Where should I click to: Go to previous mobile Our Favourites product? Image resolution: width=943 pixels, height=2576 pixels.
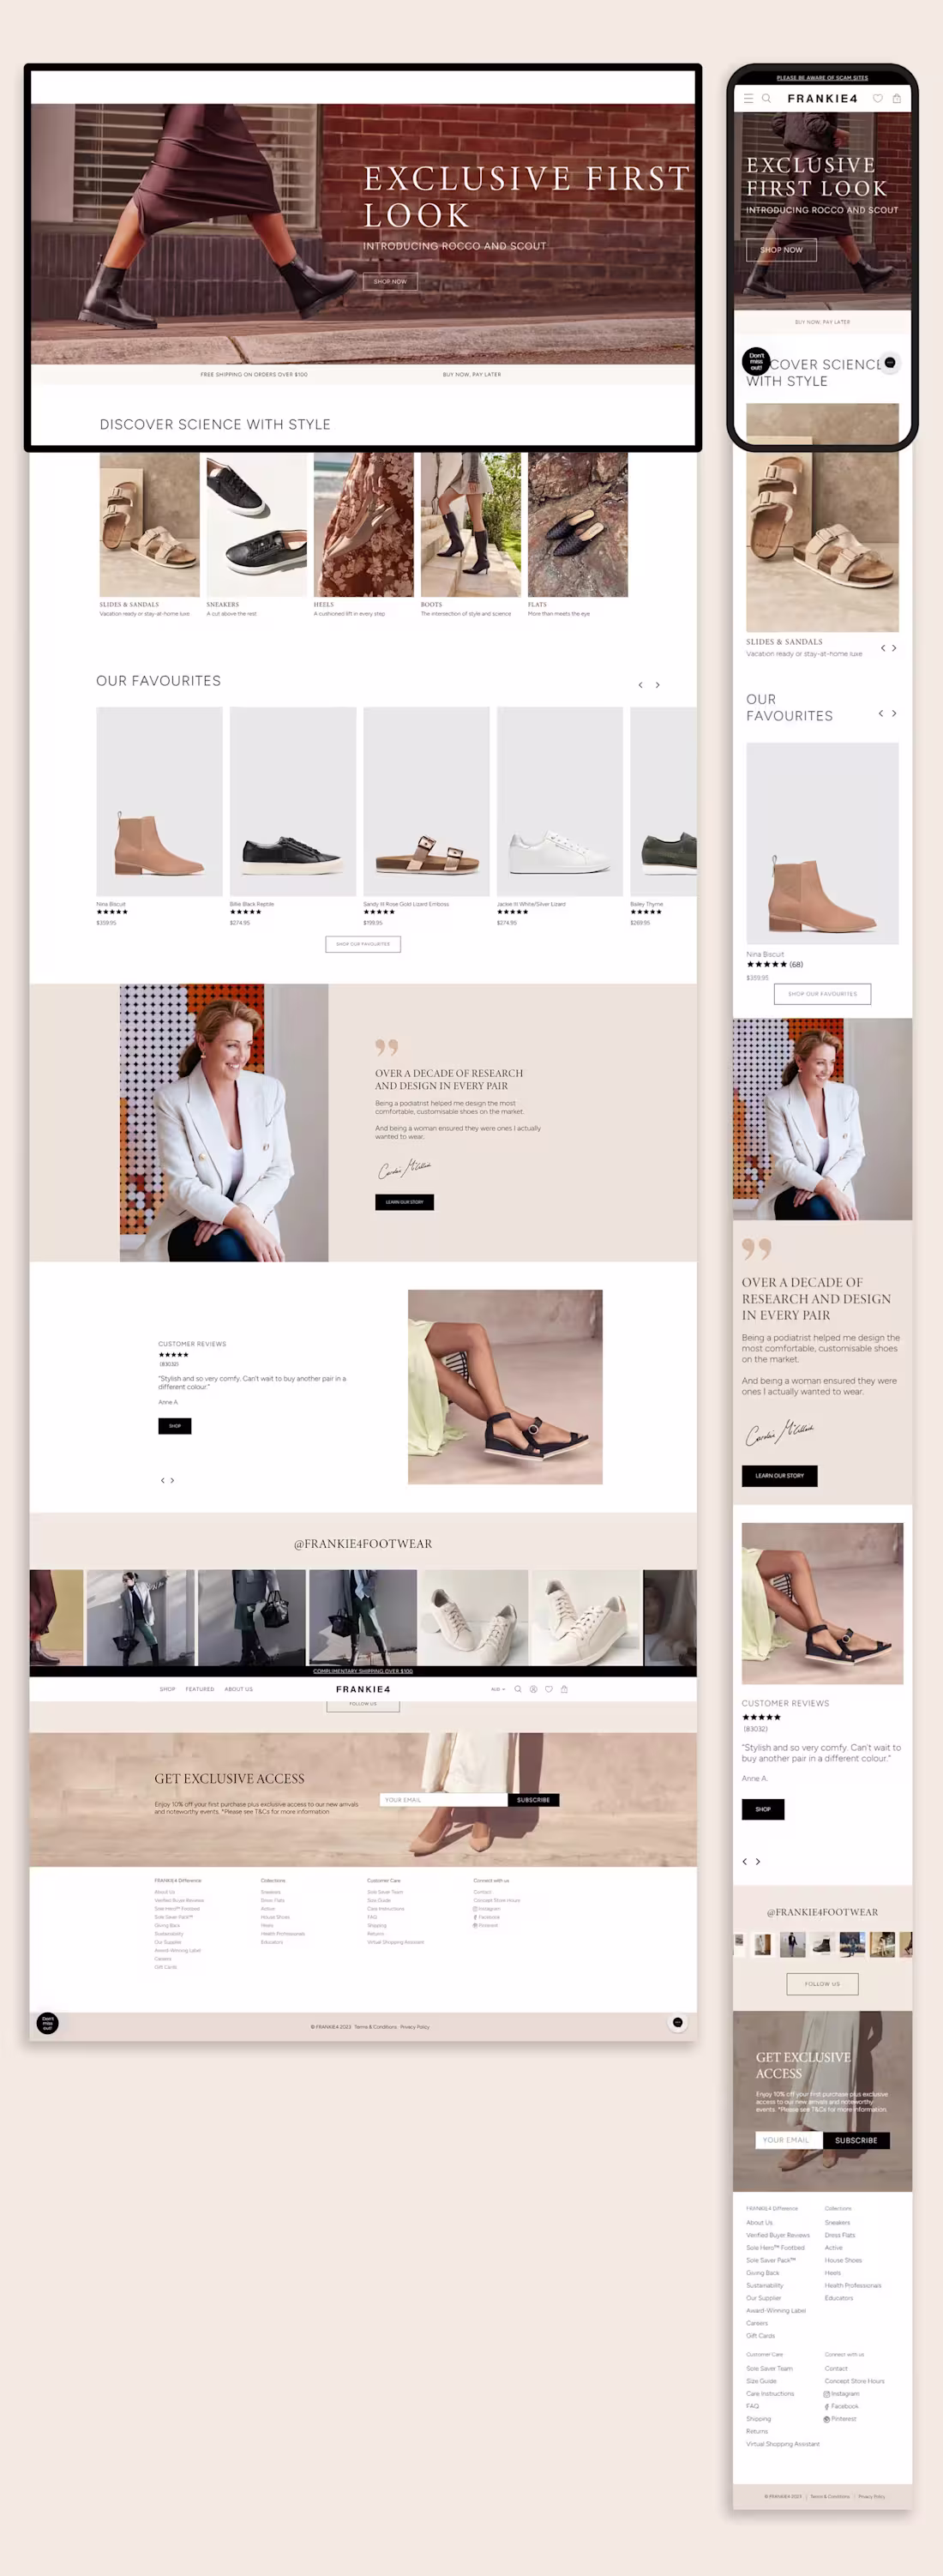tap(880, 713)
